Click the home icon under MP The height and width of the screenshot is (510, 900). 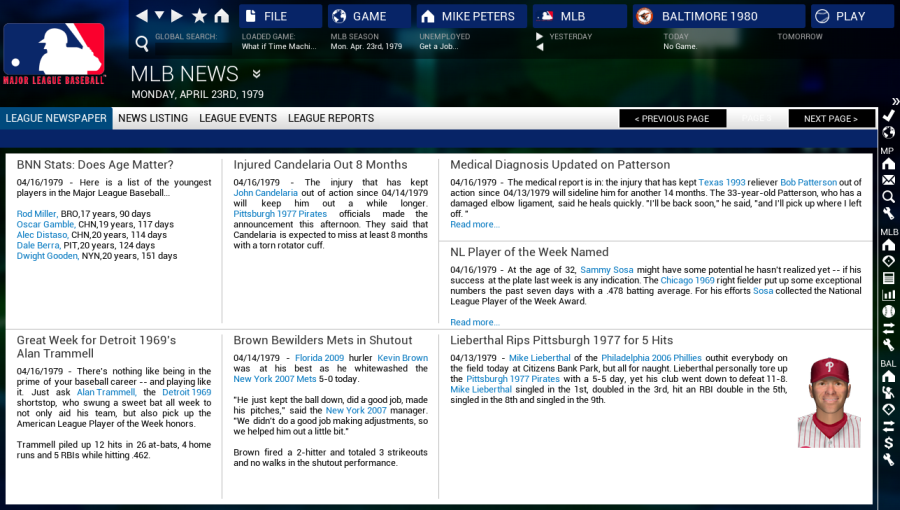coord(888,165)
